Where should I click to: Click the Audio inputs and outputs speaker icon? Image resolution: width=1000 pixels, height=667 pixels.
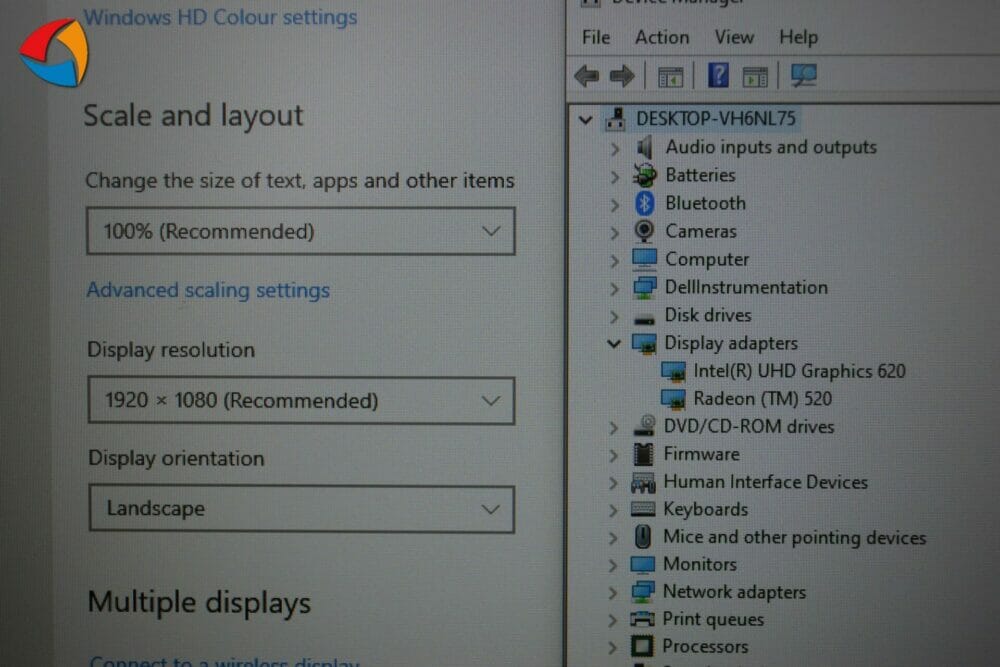[x=645, y=147]
